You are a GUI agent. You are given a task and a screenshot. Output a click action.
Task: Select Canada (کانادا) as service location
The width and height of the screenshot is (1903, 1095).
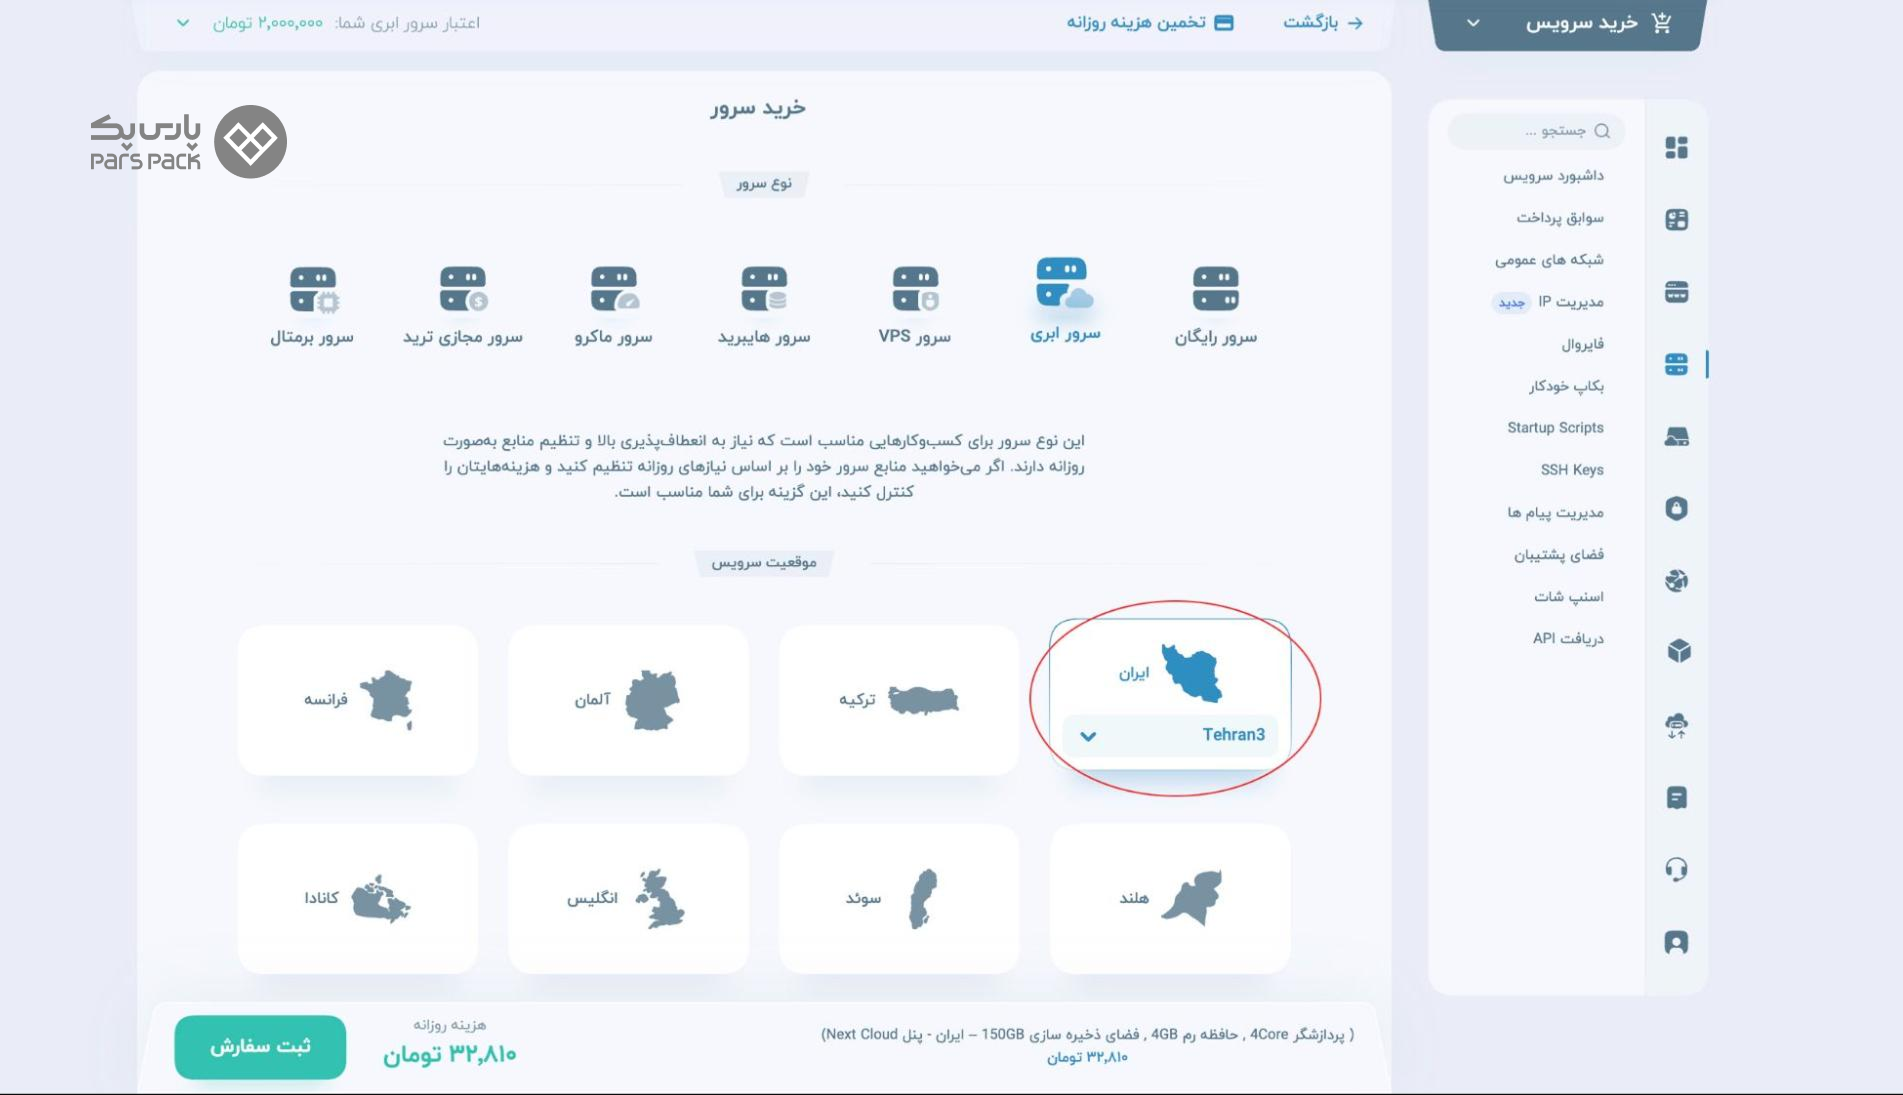(357, 898)
